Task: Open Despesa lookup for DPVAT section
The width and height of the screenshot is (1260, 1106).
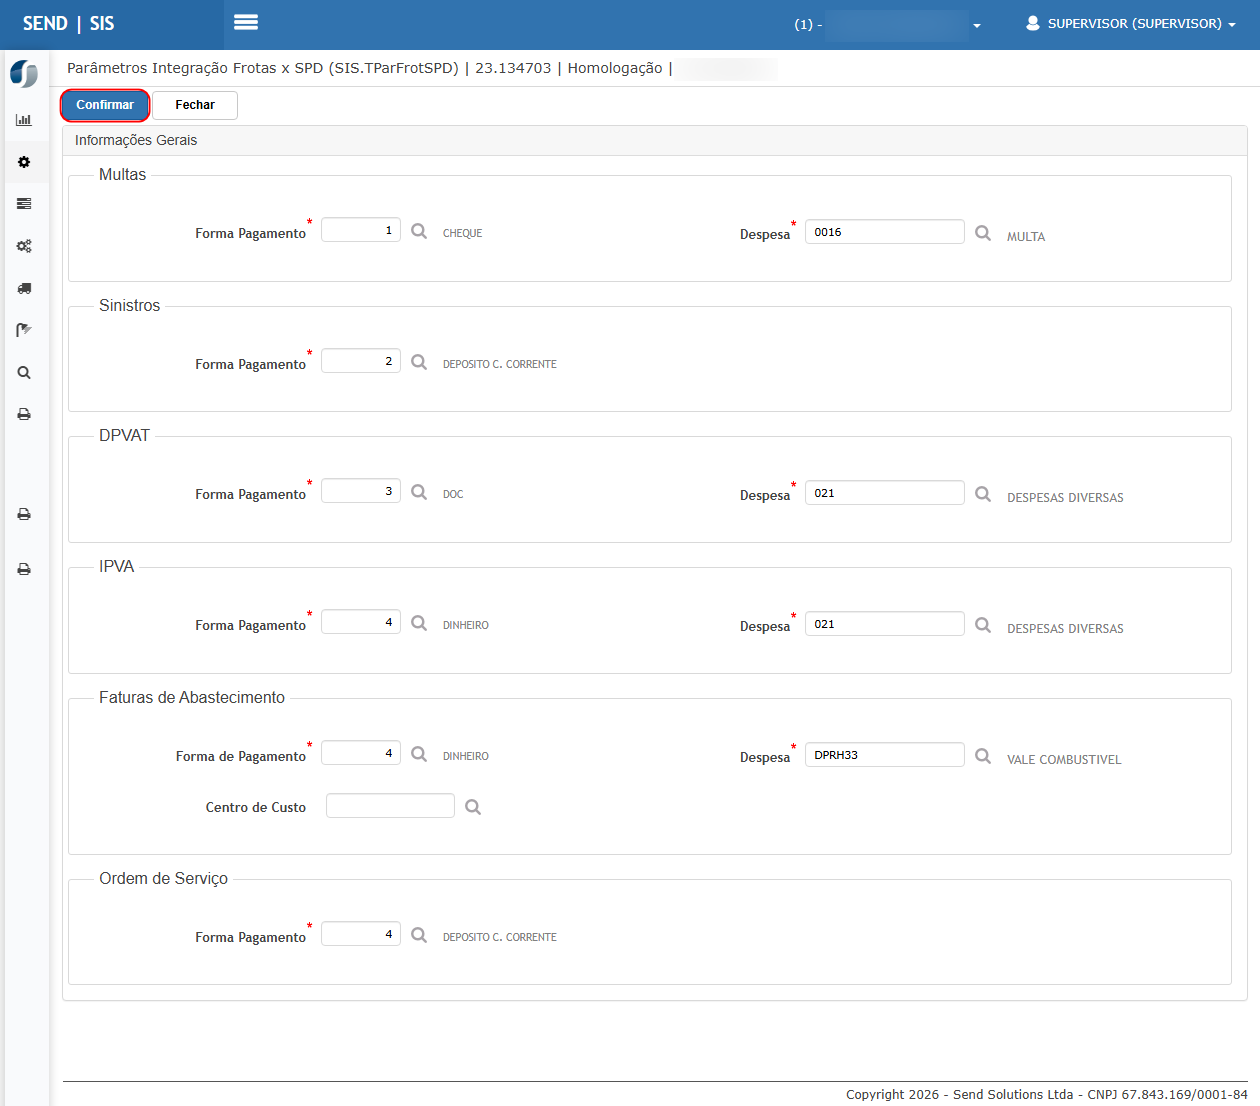Action: pyautogui.click(x=983, y=494)
